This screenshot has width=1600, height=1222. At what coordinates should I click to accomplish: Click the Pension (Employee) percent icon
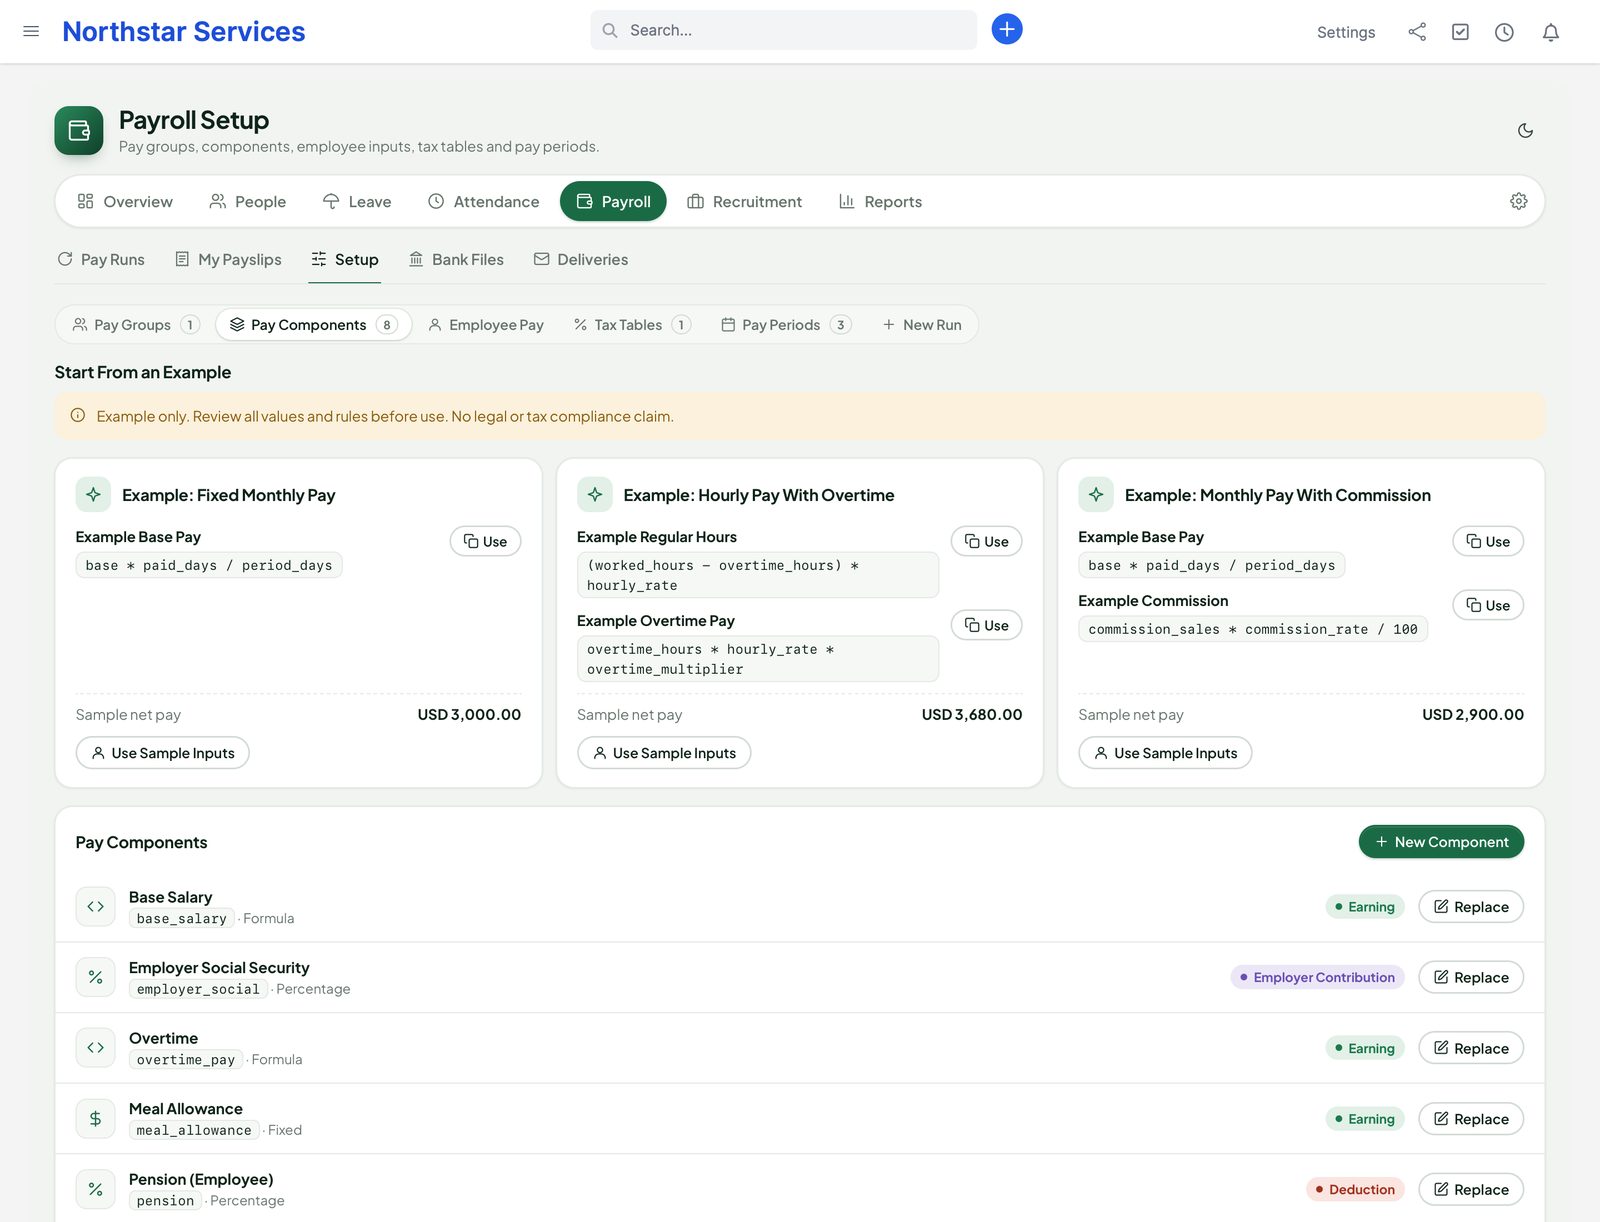coord(96,1189)
